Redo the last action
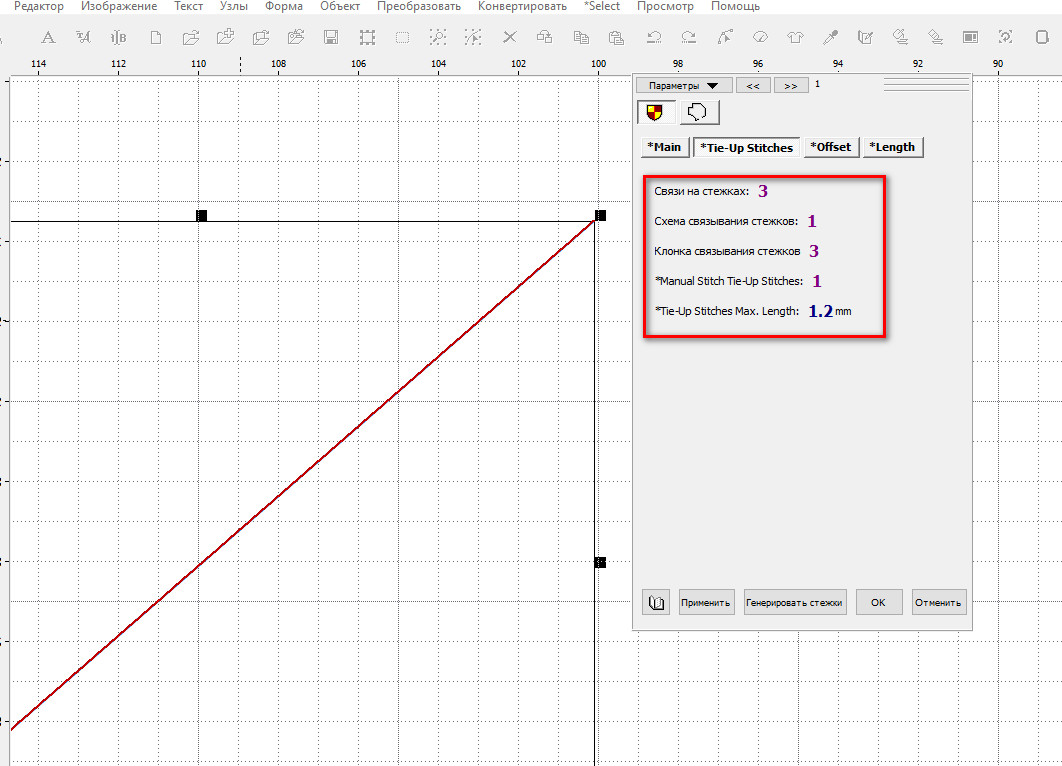 point(689,37)
